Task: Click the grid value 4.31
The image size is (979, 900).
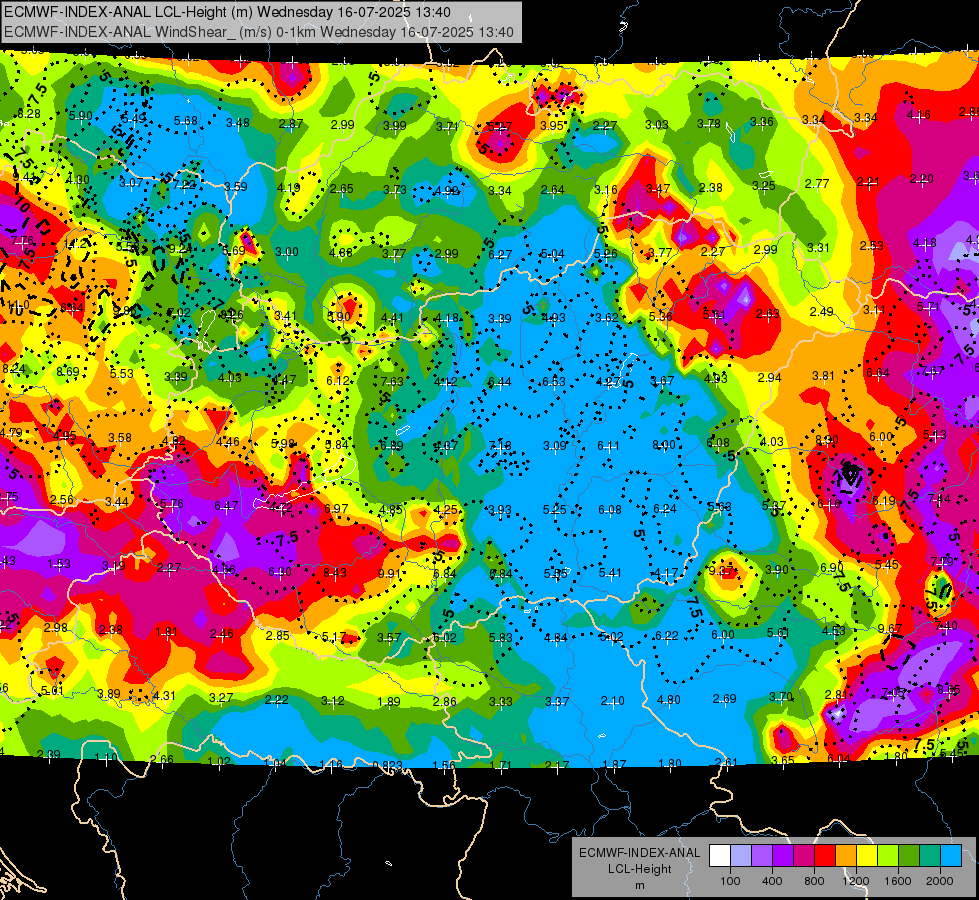Action: point(164,695)
